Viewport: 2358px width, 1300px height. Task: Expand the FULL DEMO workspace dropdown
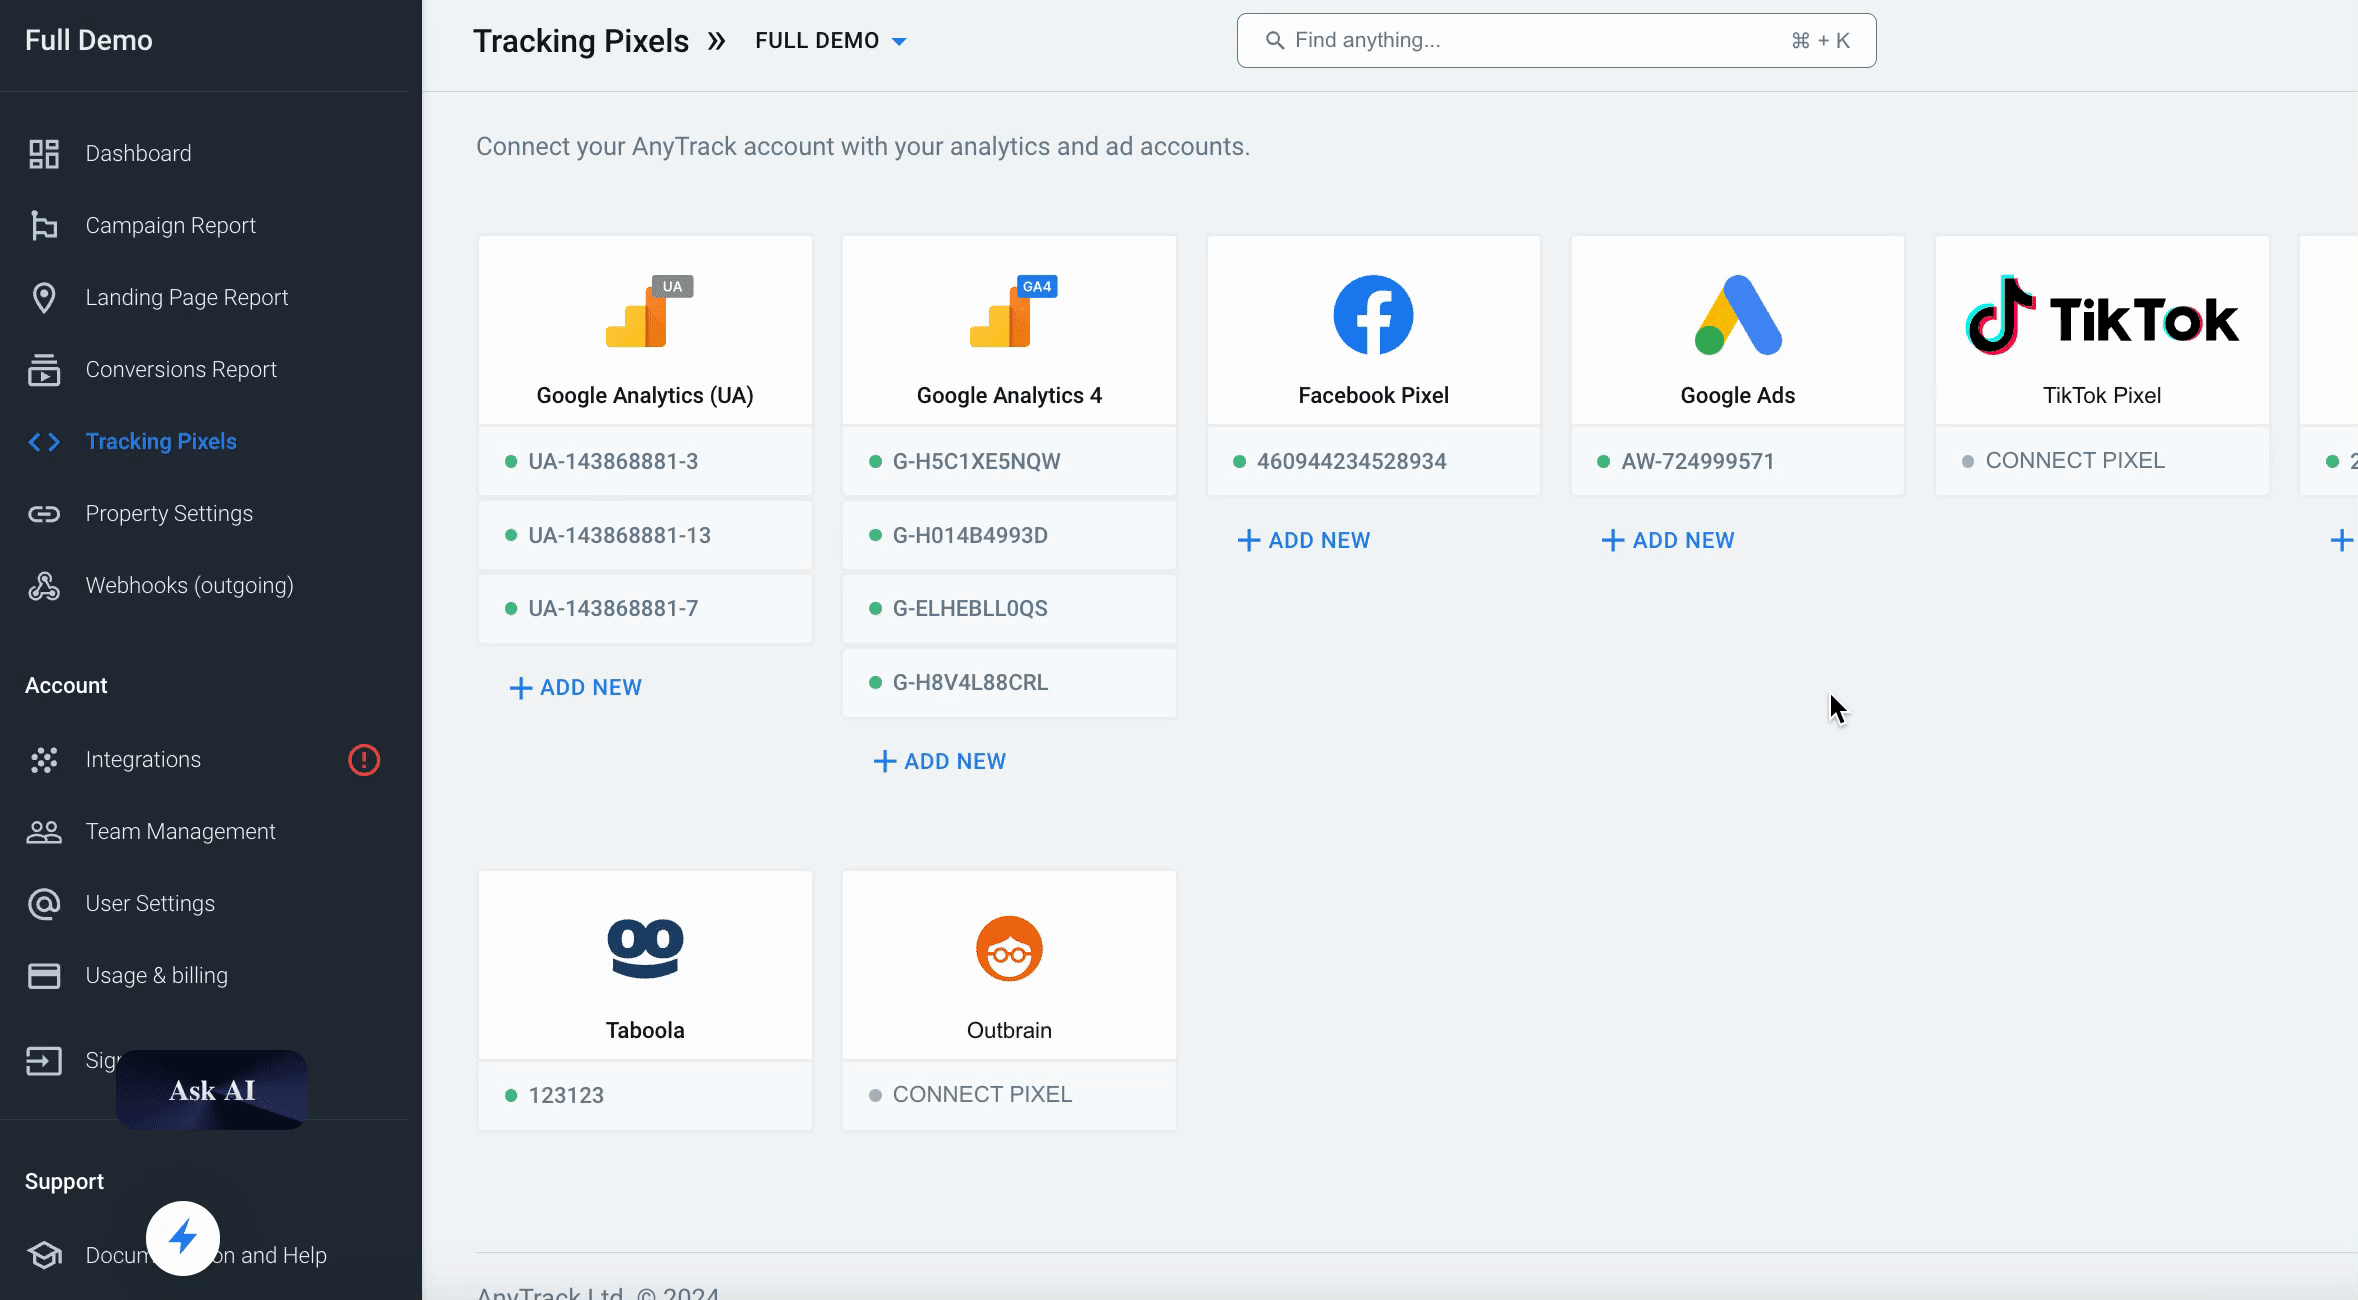click(898, 40)
